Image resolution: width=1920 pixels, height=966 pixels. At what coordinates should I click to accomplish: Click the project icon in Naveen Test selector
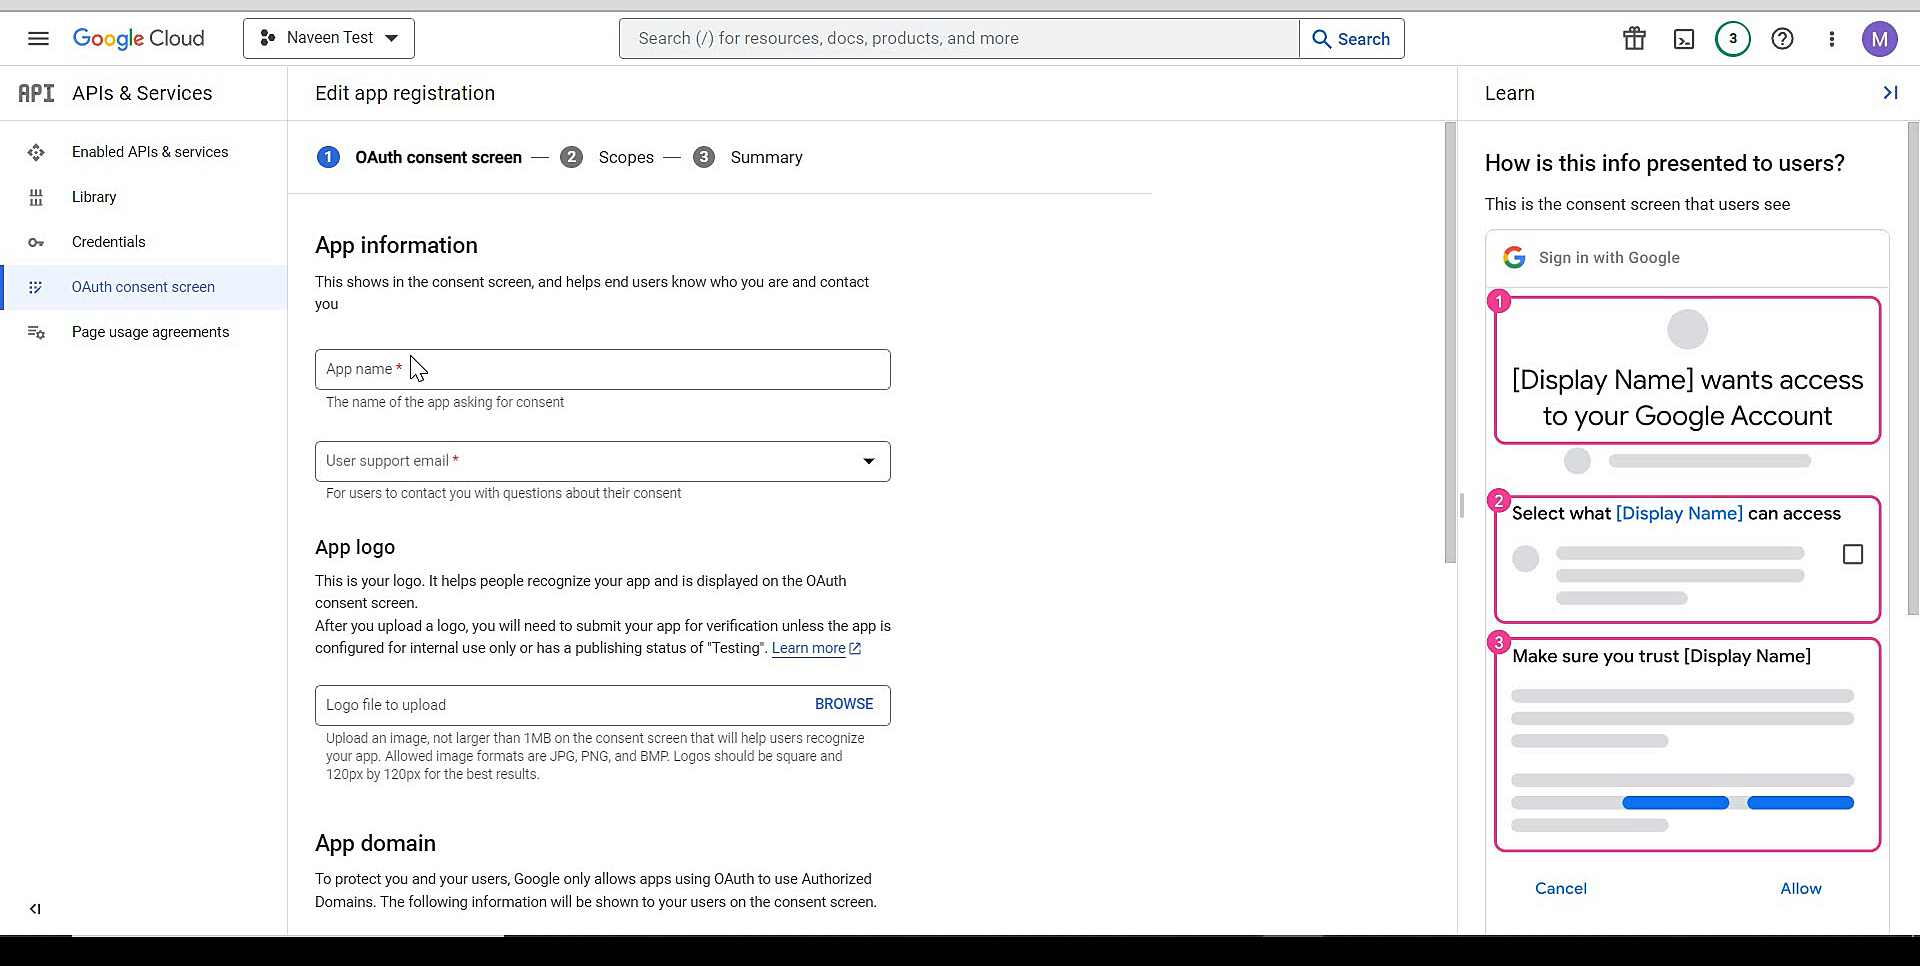[267, 38]
